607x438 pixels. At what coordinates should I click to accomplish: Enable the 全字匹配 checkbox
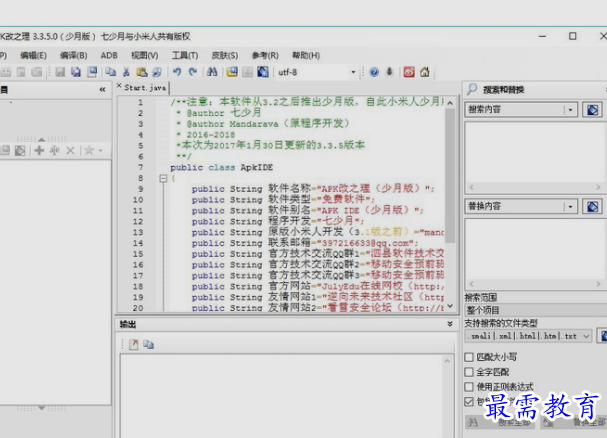tap(469, 372)
